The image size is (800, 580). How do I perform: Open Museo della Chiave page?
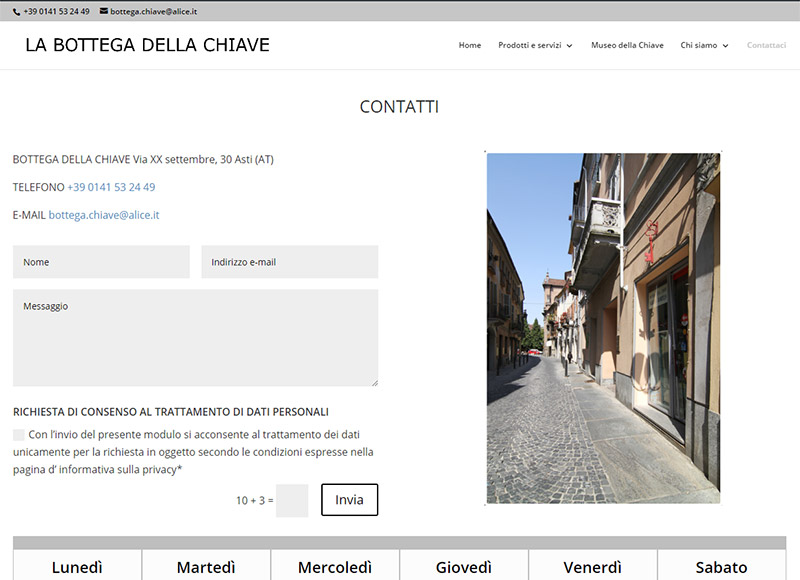(x=627, y=45)
